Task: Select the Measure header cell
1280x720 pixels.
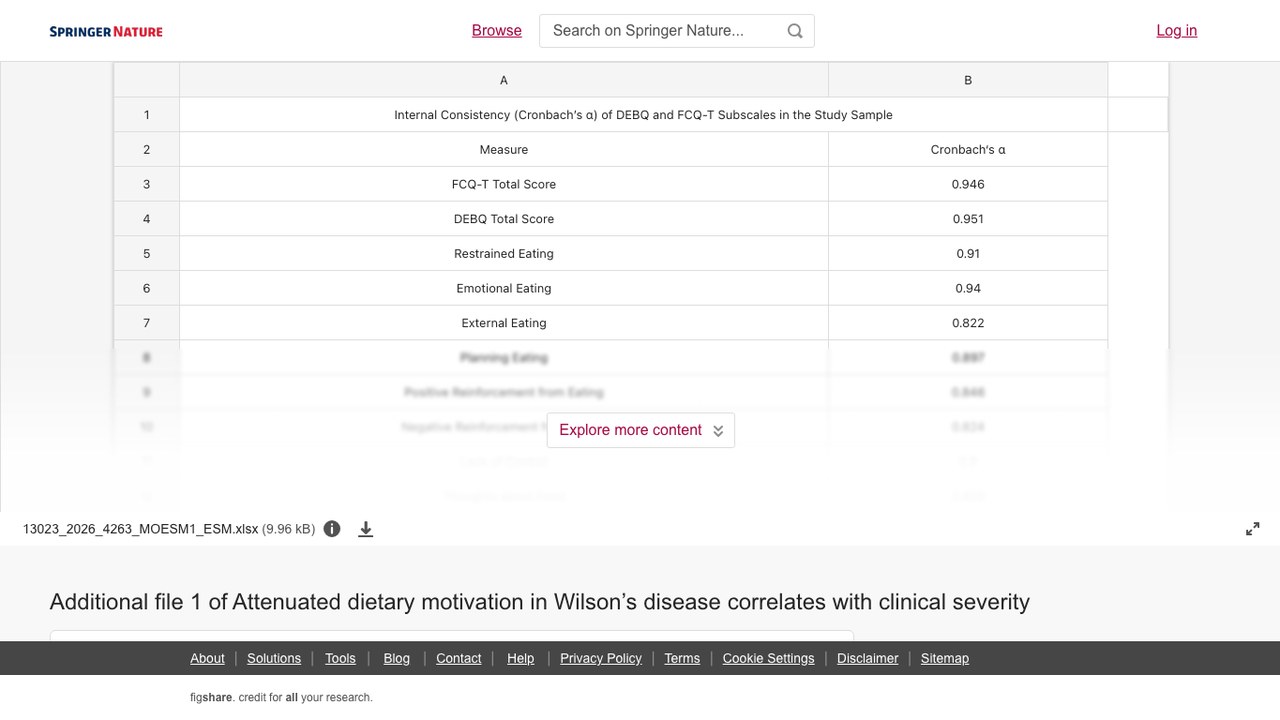Action: point(504,150)
